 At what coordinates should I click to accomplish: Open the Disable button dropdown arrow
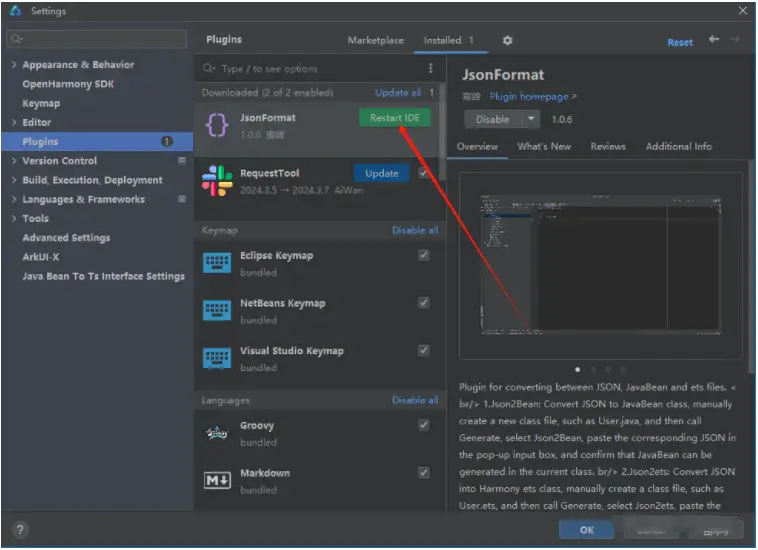pos(531,119)
